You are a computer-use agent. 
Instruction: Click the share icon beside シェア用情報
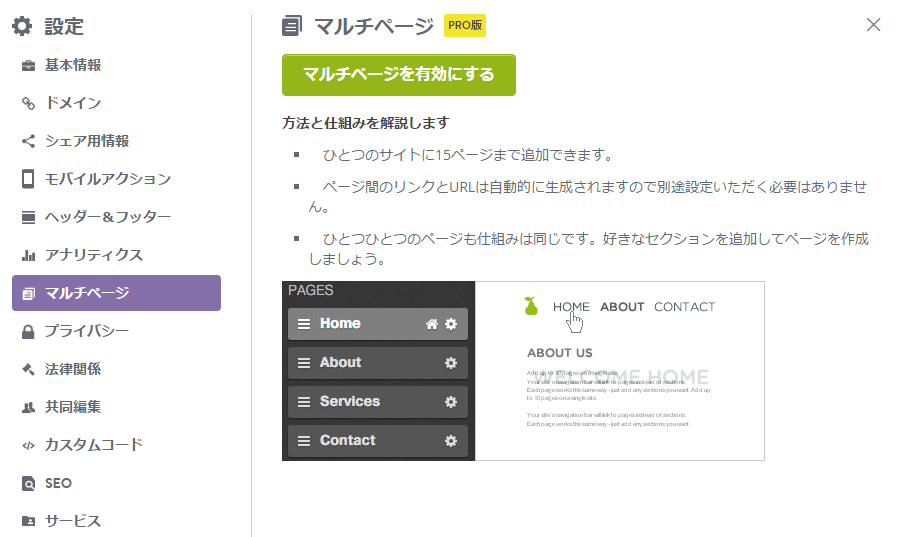(28, 141)
